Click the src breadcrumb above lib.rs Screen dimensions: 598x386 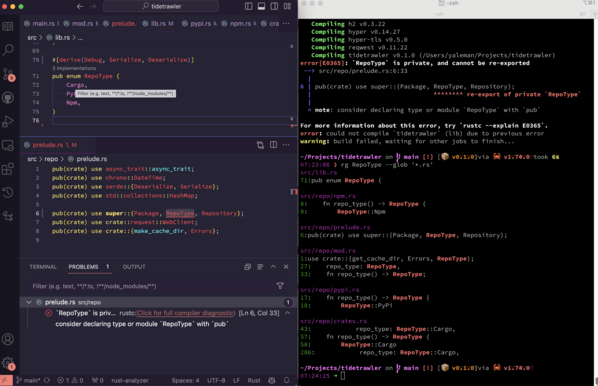[32, 38]
